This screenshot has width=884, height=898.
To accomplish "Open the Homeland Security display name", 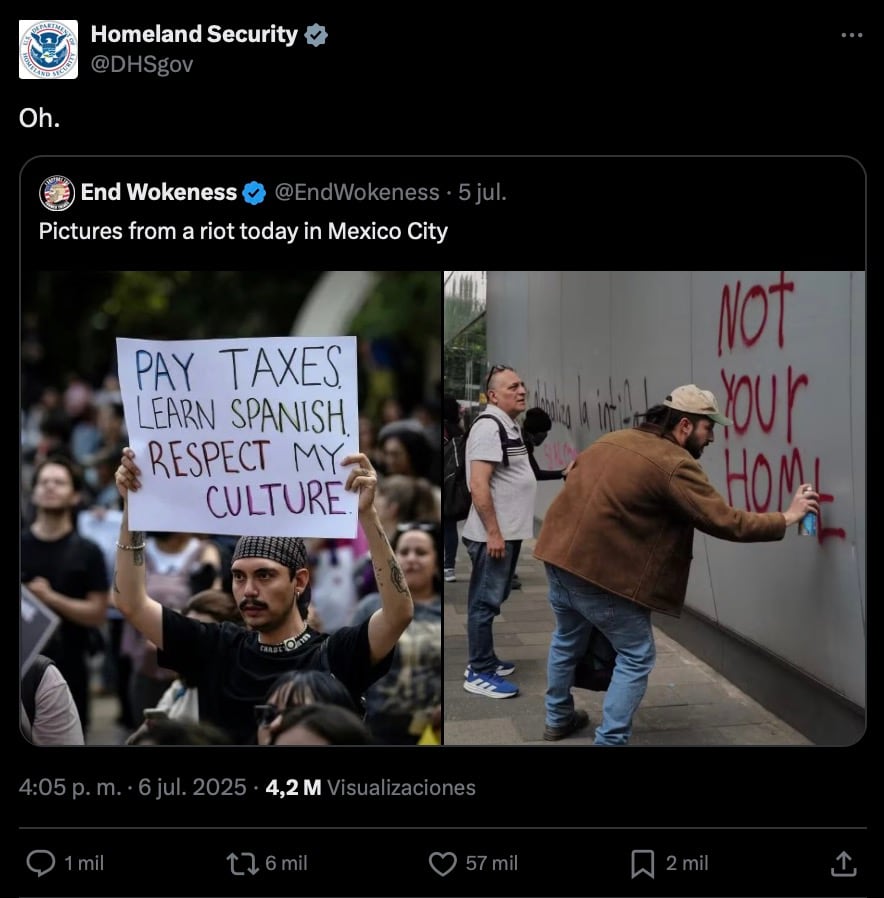I will point(194,34).
